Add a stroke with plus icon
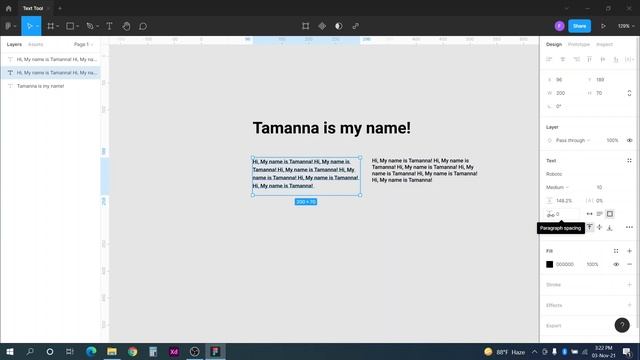Viewport: 640px width, 360px height. (x=629, y=285)
